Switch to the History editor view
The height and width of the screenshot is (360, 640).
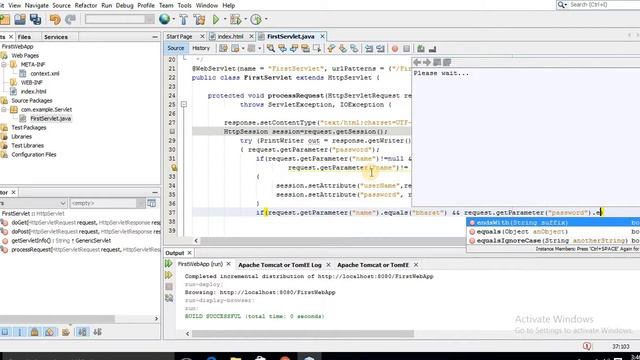[x=201, y=48]
